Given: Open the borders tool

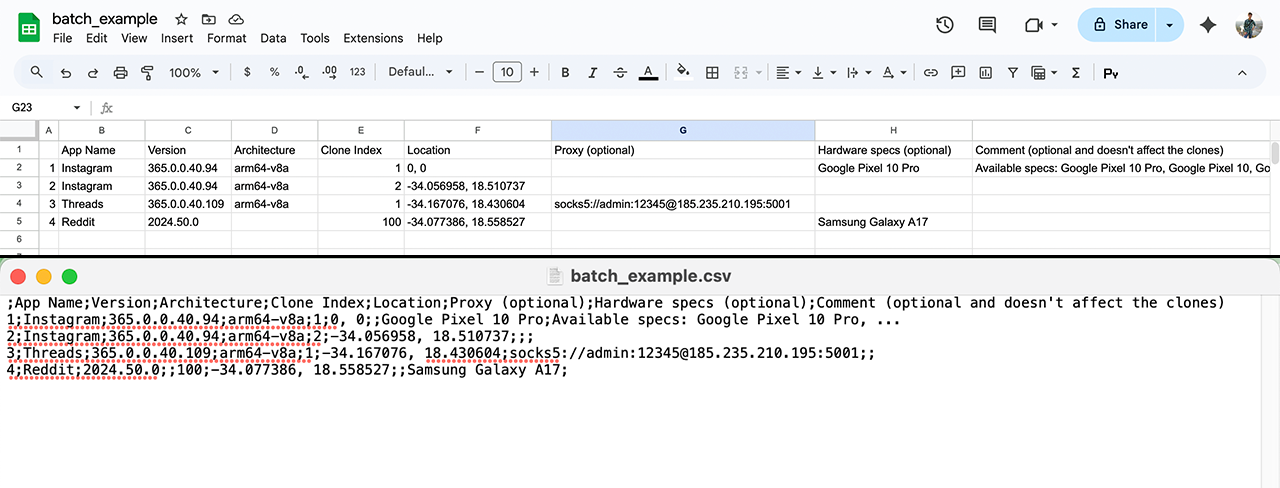Looking at the screenshot, I should point(712,72).
